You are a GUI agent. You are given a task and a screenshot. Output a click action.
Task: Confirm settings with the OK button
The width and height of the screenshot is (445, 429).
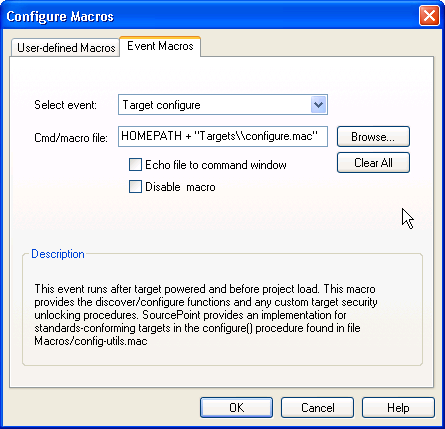(x=236, y=407)
